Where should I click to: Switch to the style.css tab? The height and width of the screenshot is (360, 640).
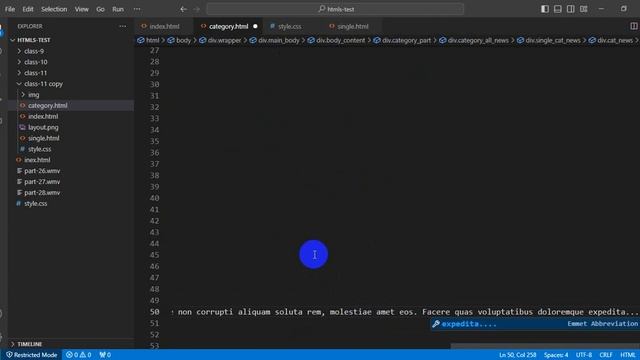(290, 26)
